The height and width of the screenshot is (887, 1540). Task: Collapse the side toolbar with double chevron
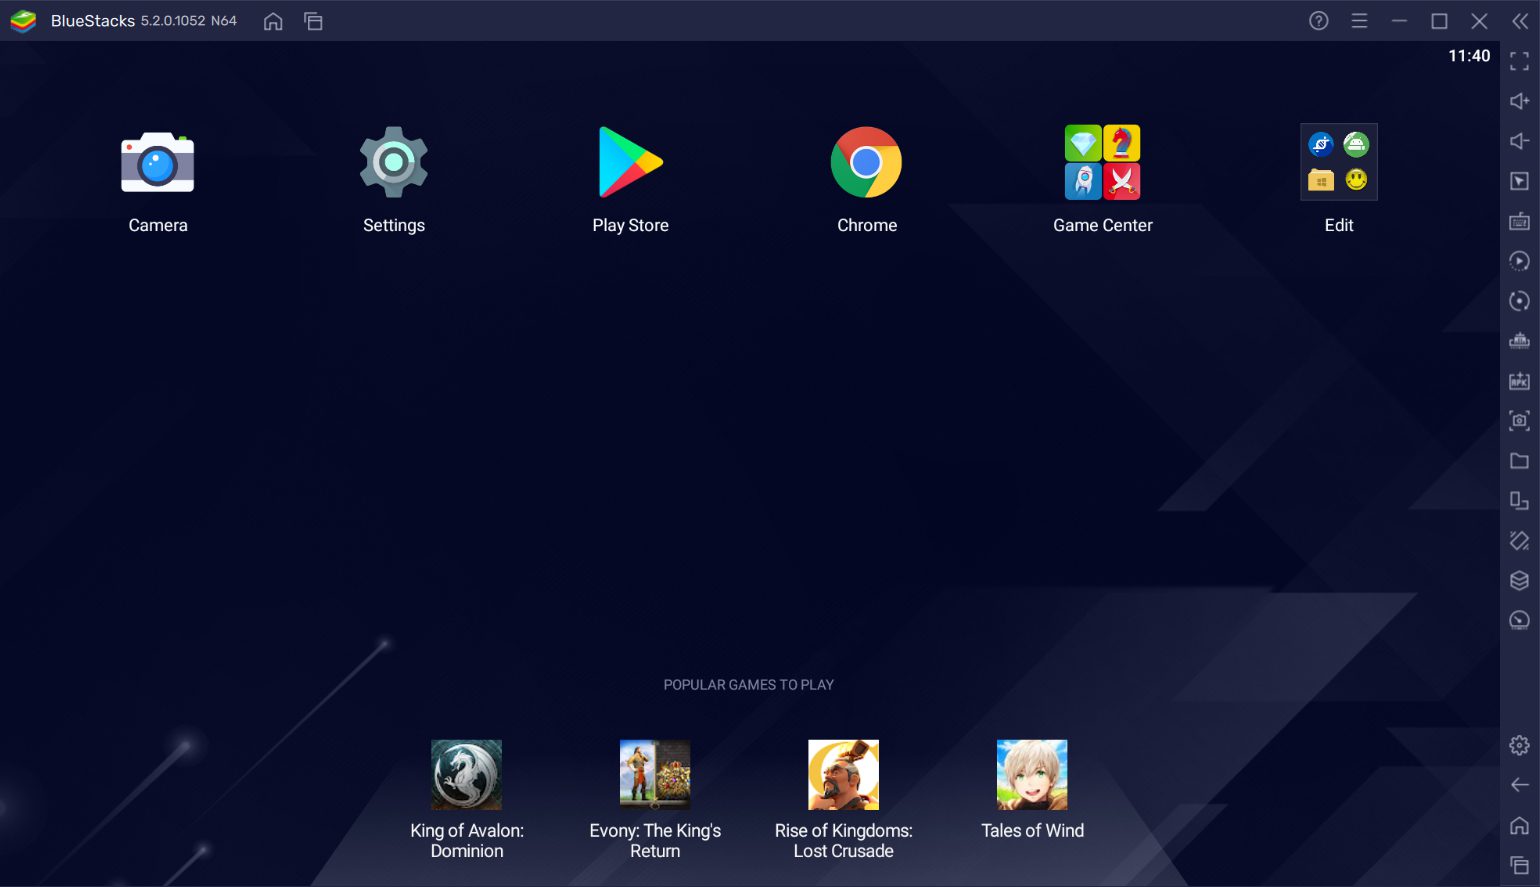[x=1520, y=21]
